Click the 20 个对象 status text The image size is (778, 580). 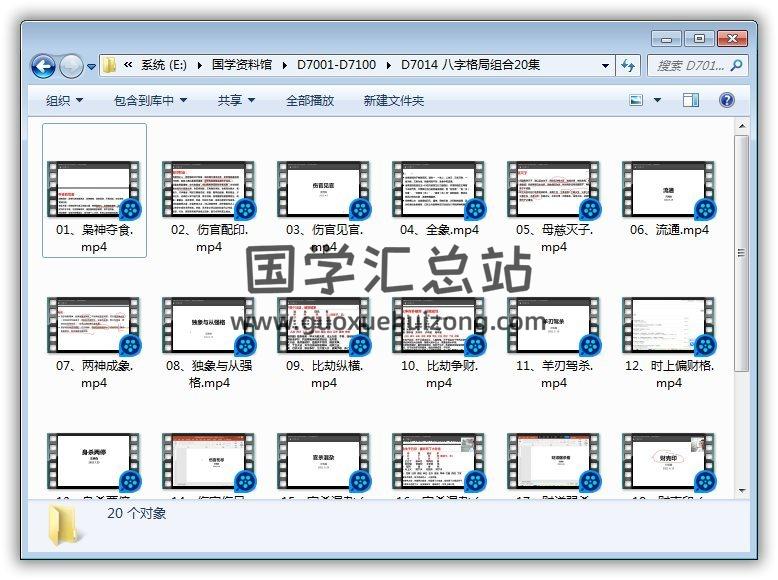pos(136,513)
